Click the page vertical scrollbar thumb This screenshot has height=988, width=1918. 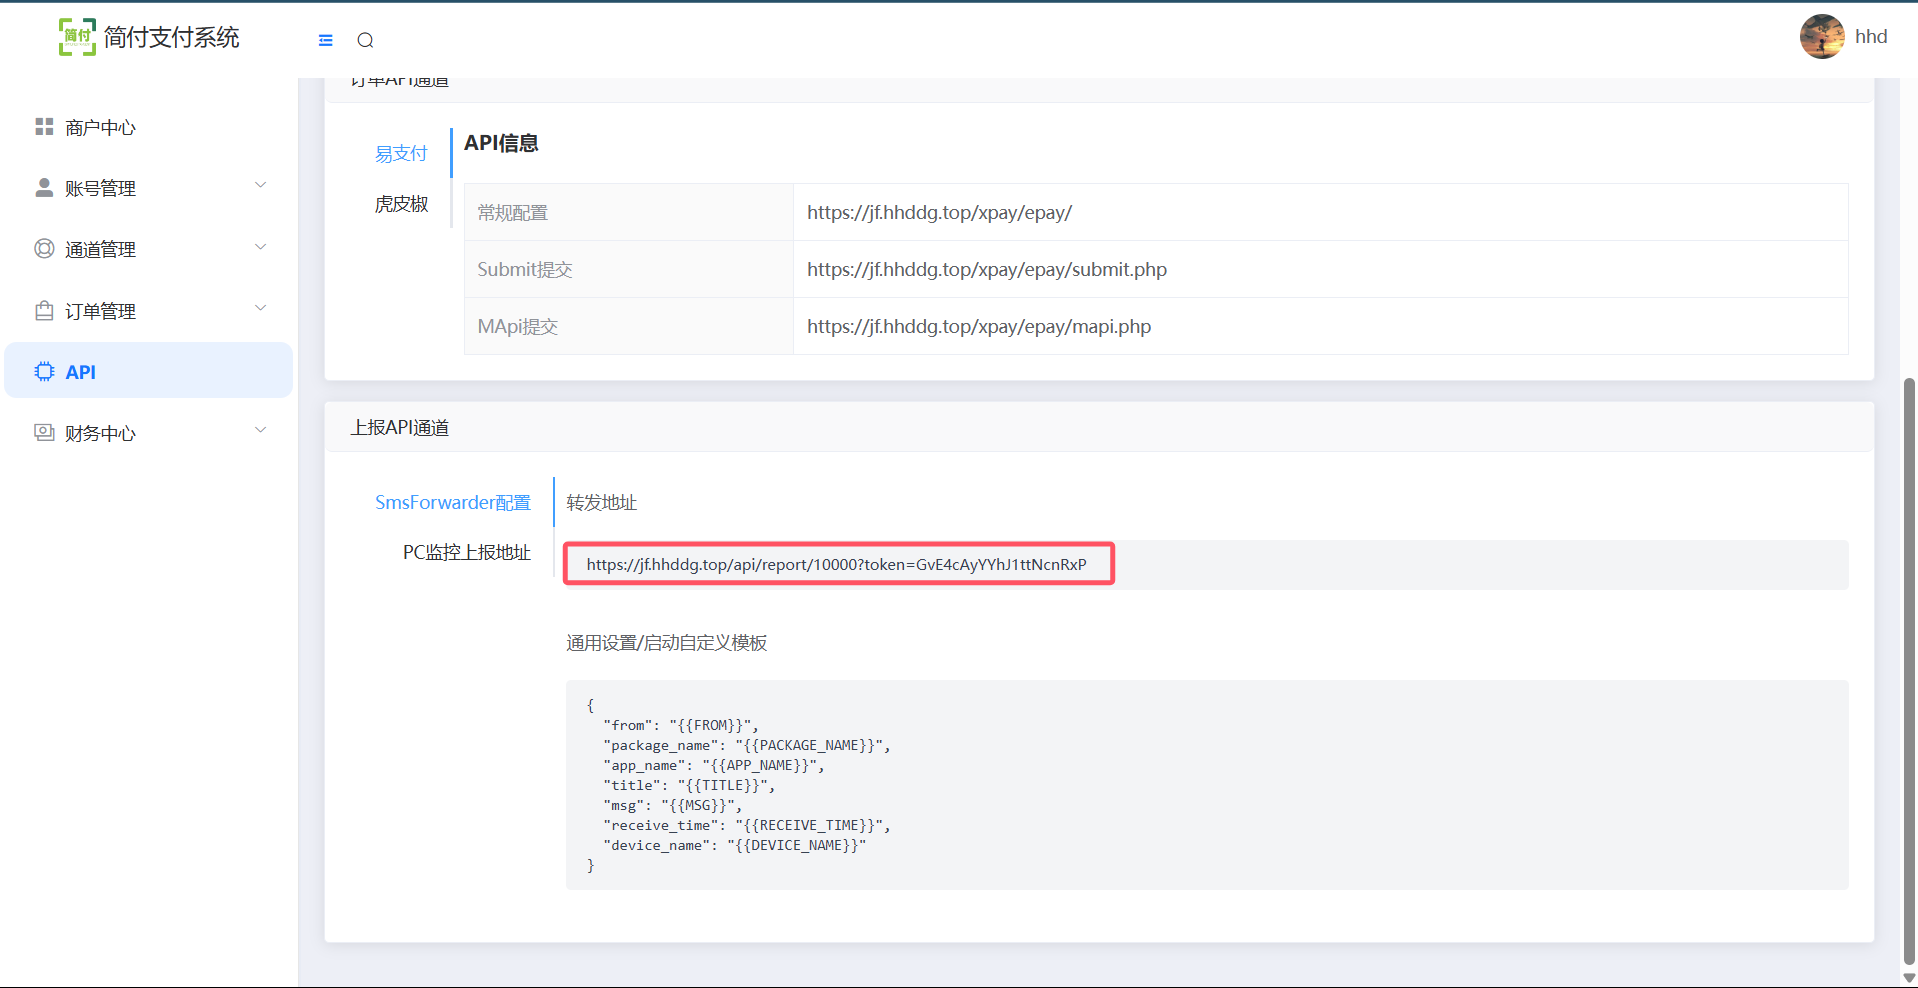1909,670
